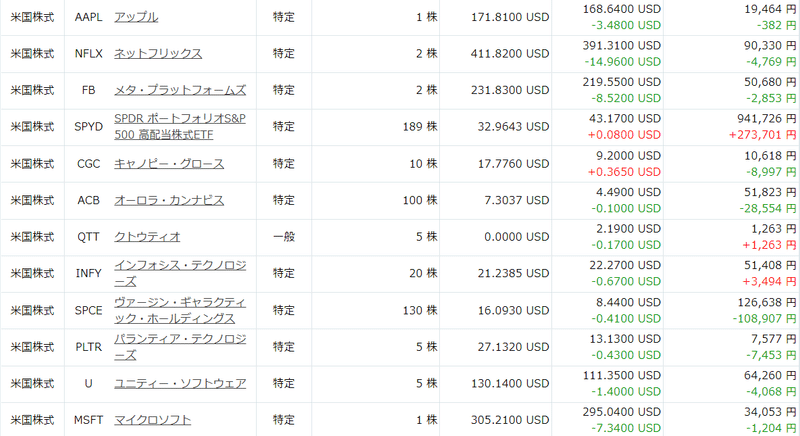The width and height of the screenshot is (800, 436).
Task: Click the +0.3650 USD price change
Action: [624, 172]
